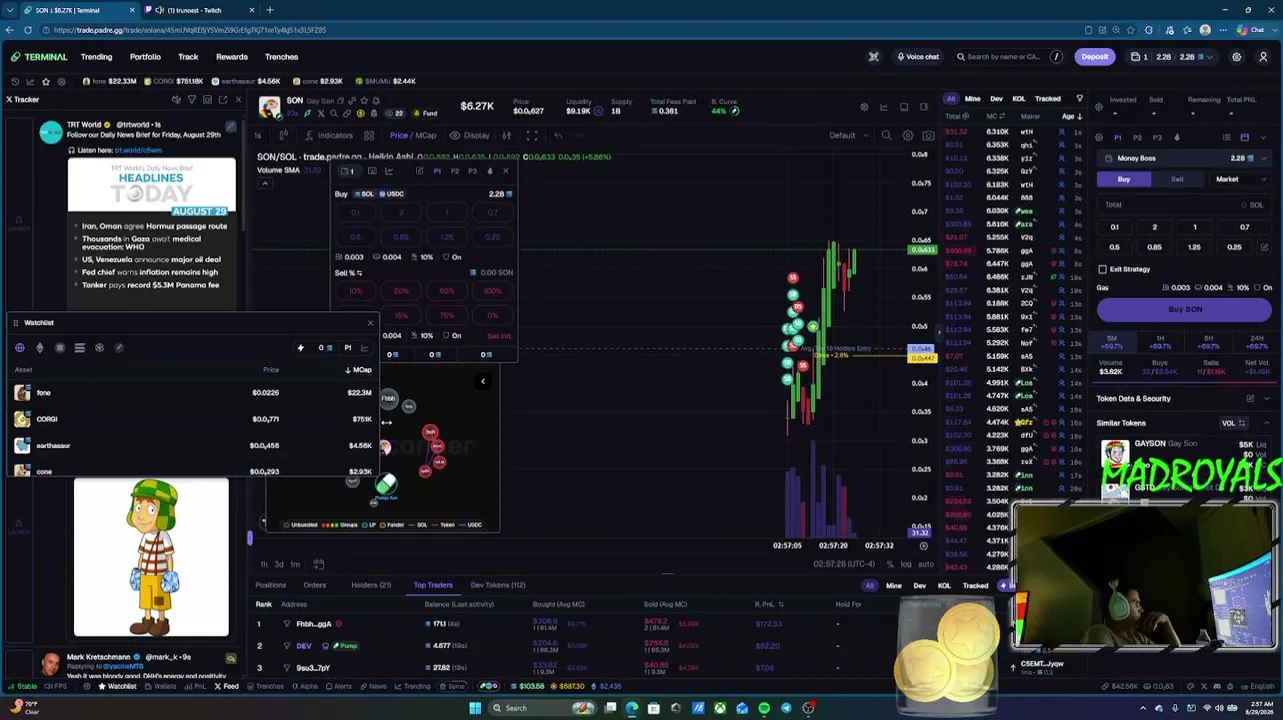Image resolution: width=1283 pixels, height=720 pixels.
Task: Open the chart candle type icon
Action: coord(284,135)
